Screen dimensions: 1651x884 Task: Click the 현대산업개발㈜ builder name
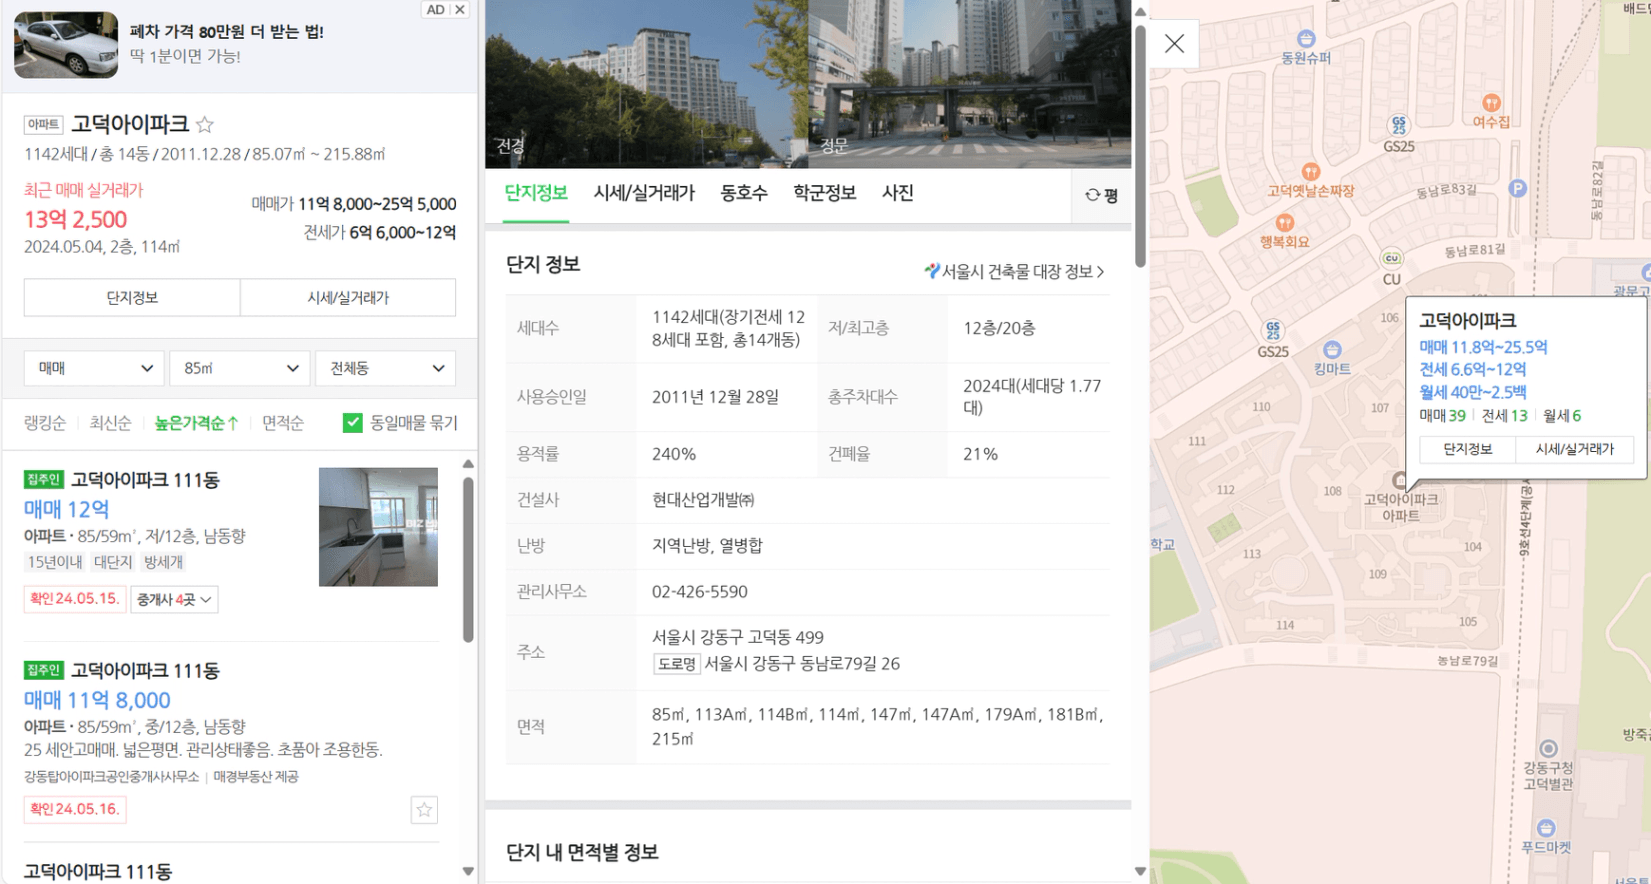pos(703,500)
